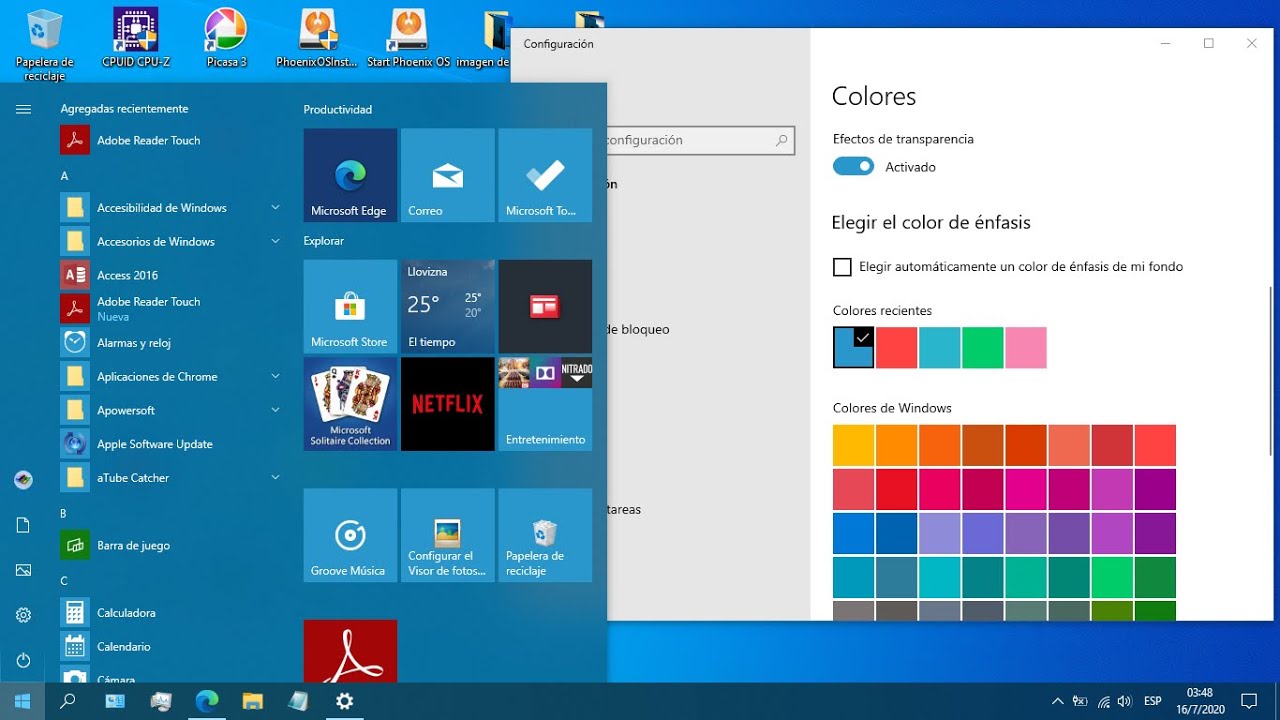Expand the Accesorios de Windows folder chevron
The image size is (1280, 720).
point(275,242)
